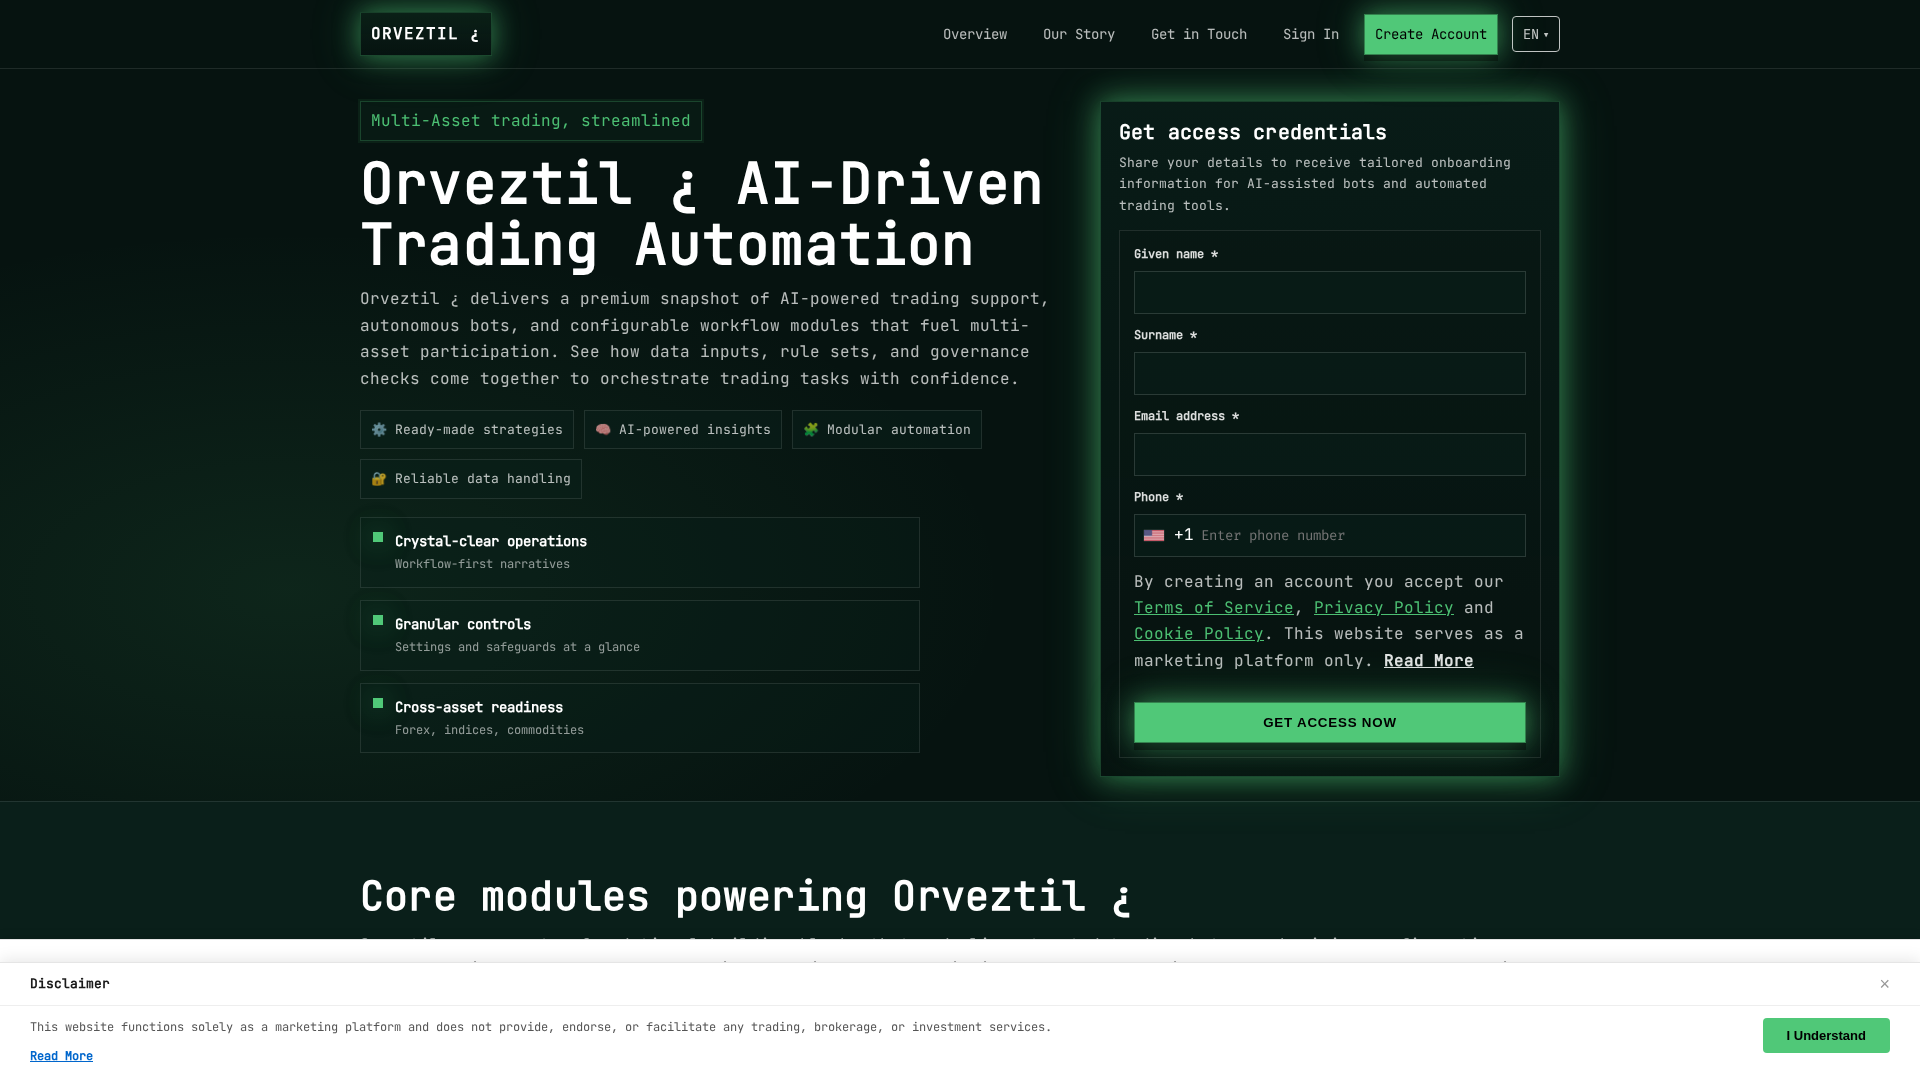Click Read More in the signup form

[x=1429, y=661]
